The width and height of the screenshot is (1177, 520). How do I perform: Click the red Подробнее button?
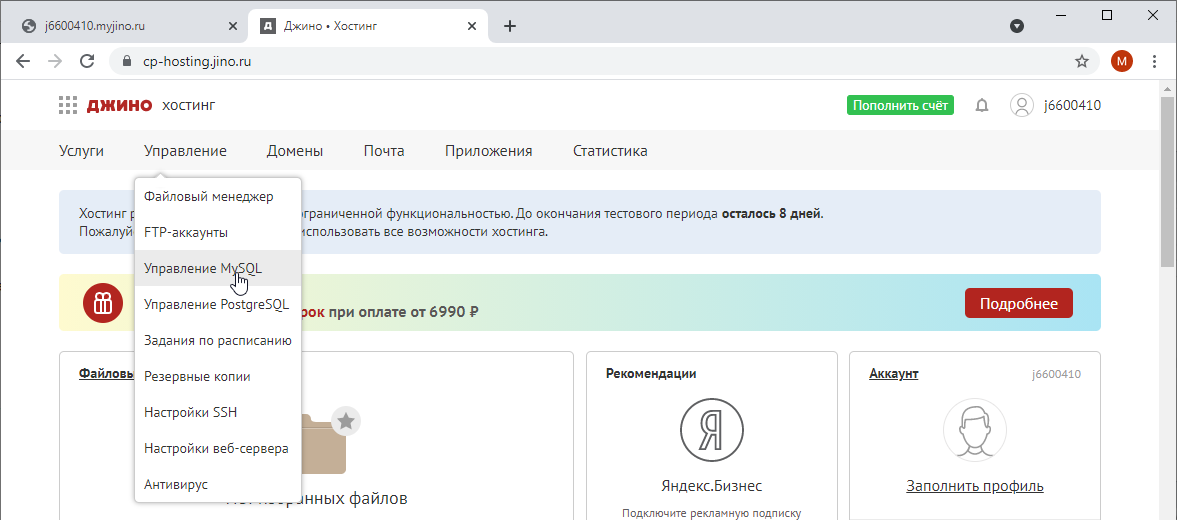click(x=1018, y=303)
